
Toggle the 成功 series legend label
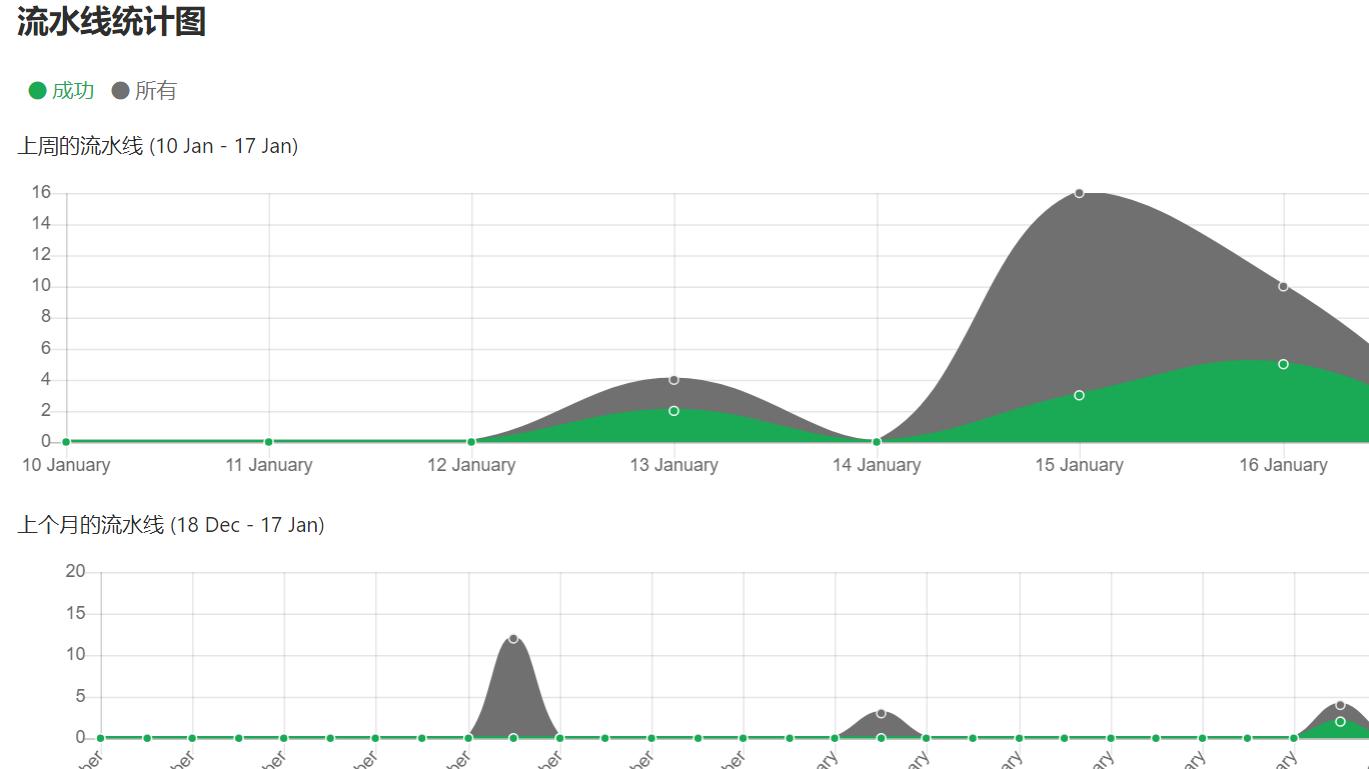pos(73,91)
